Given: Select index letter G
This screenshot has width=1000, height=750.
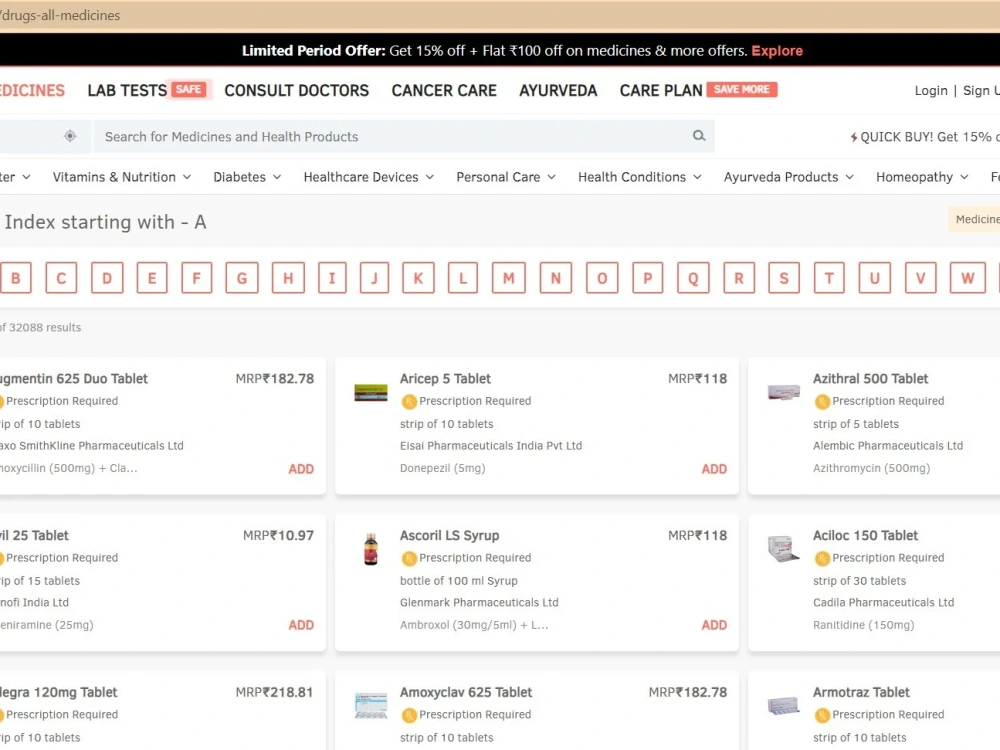Looking at the screenshot, I should (242, 277).
